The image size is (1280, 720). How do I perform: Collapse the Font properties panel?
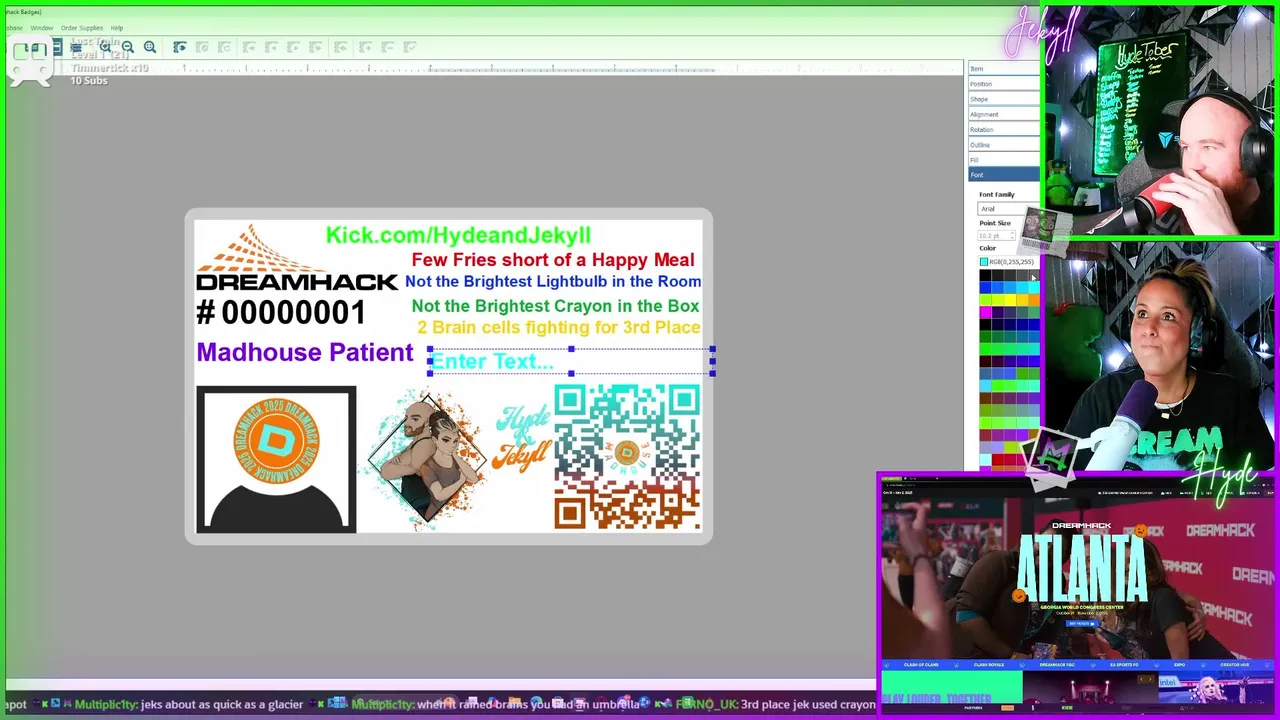(1004, 175)
